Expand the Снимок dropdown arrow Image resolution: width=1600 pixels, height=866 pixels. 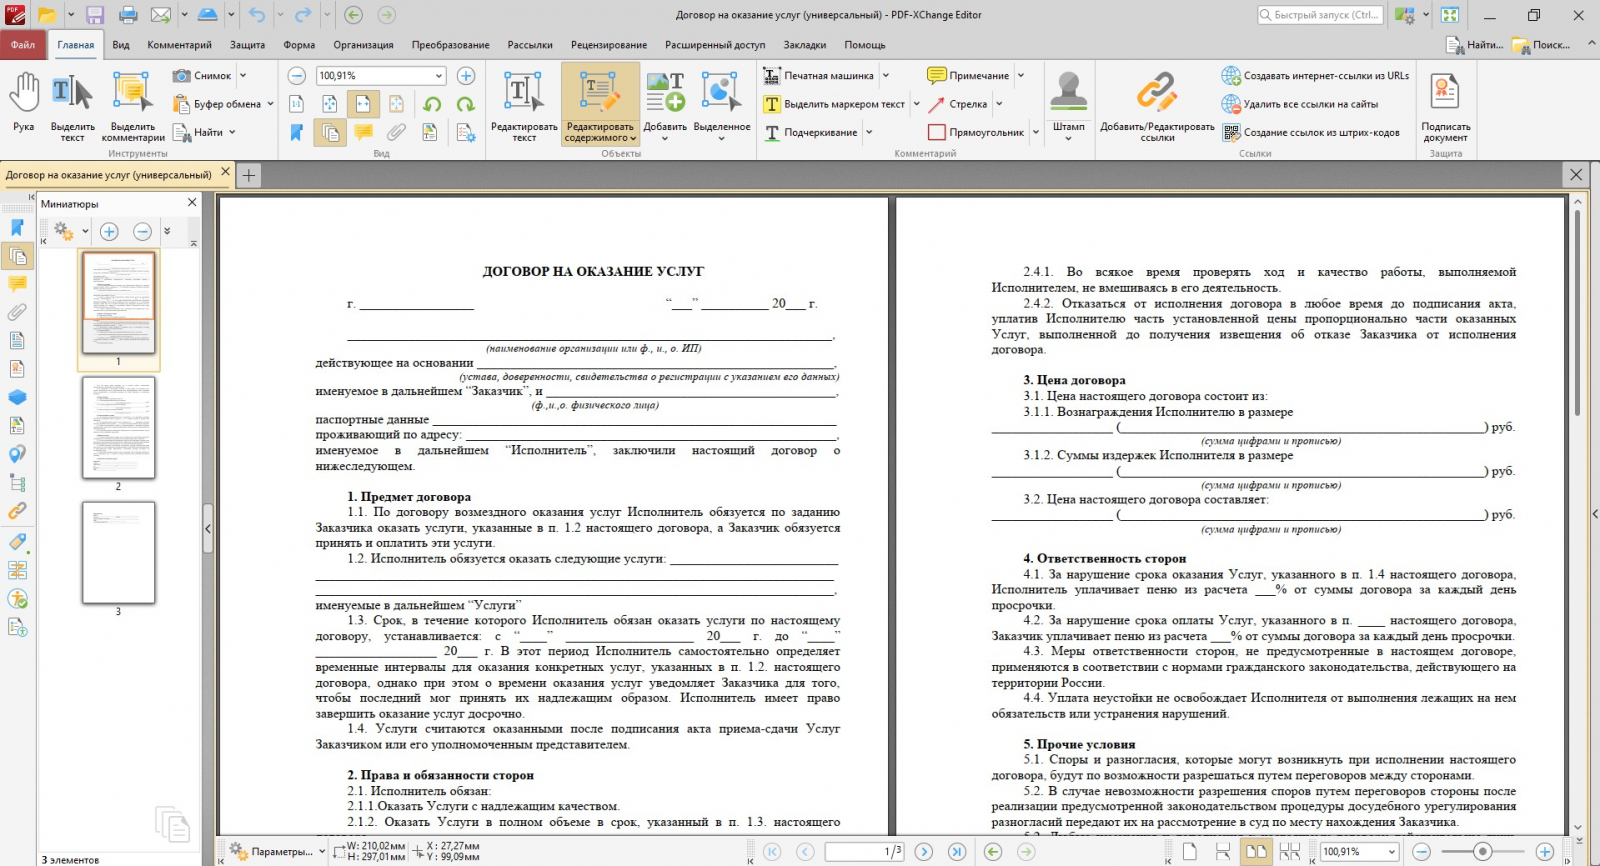pyautogui.click(x=242, y=76)
